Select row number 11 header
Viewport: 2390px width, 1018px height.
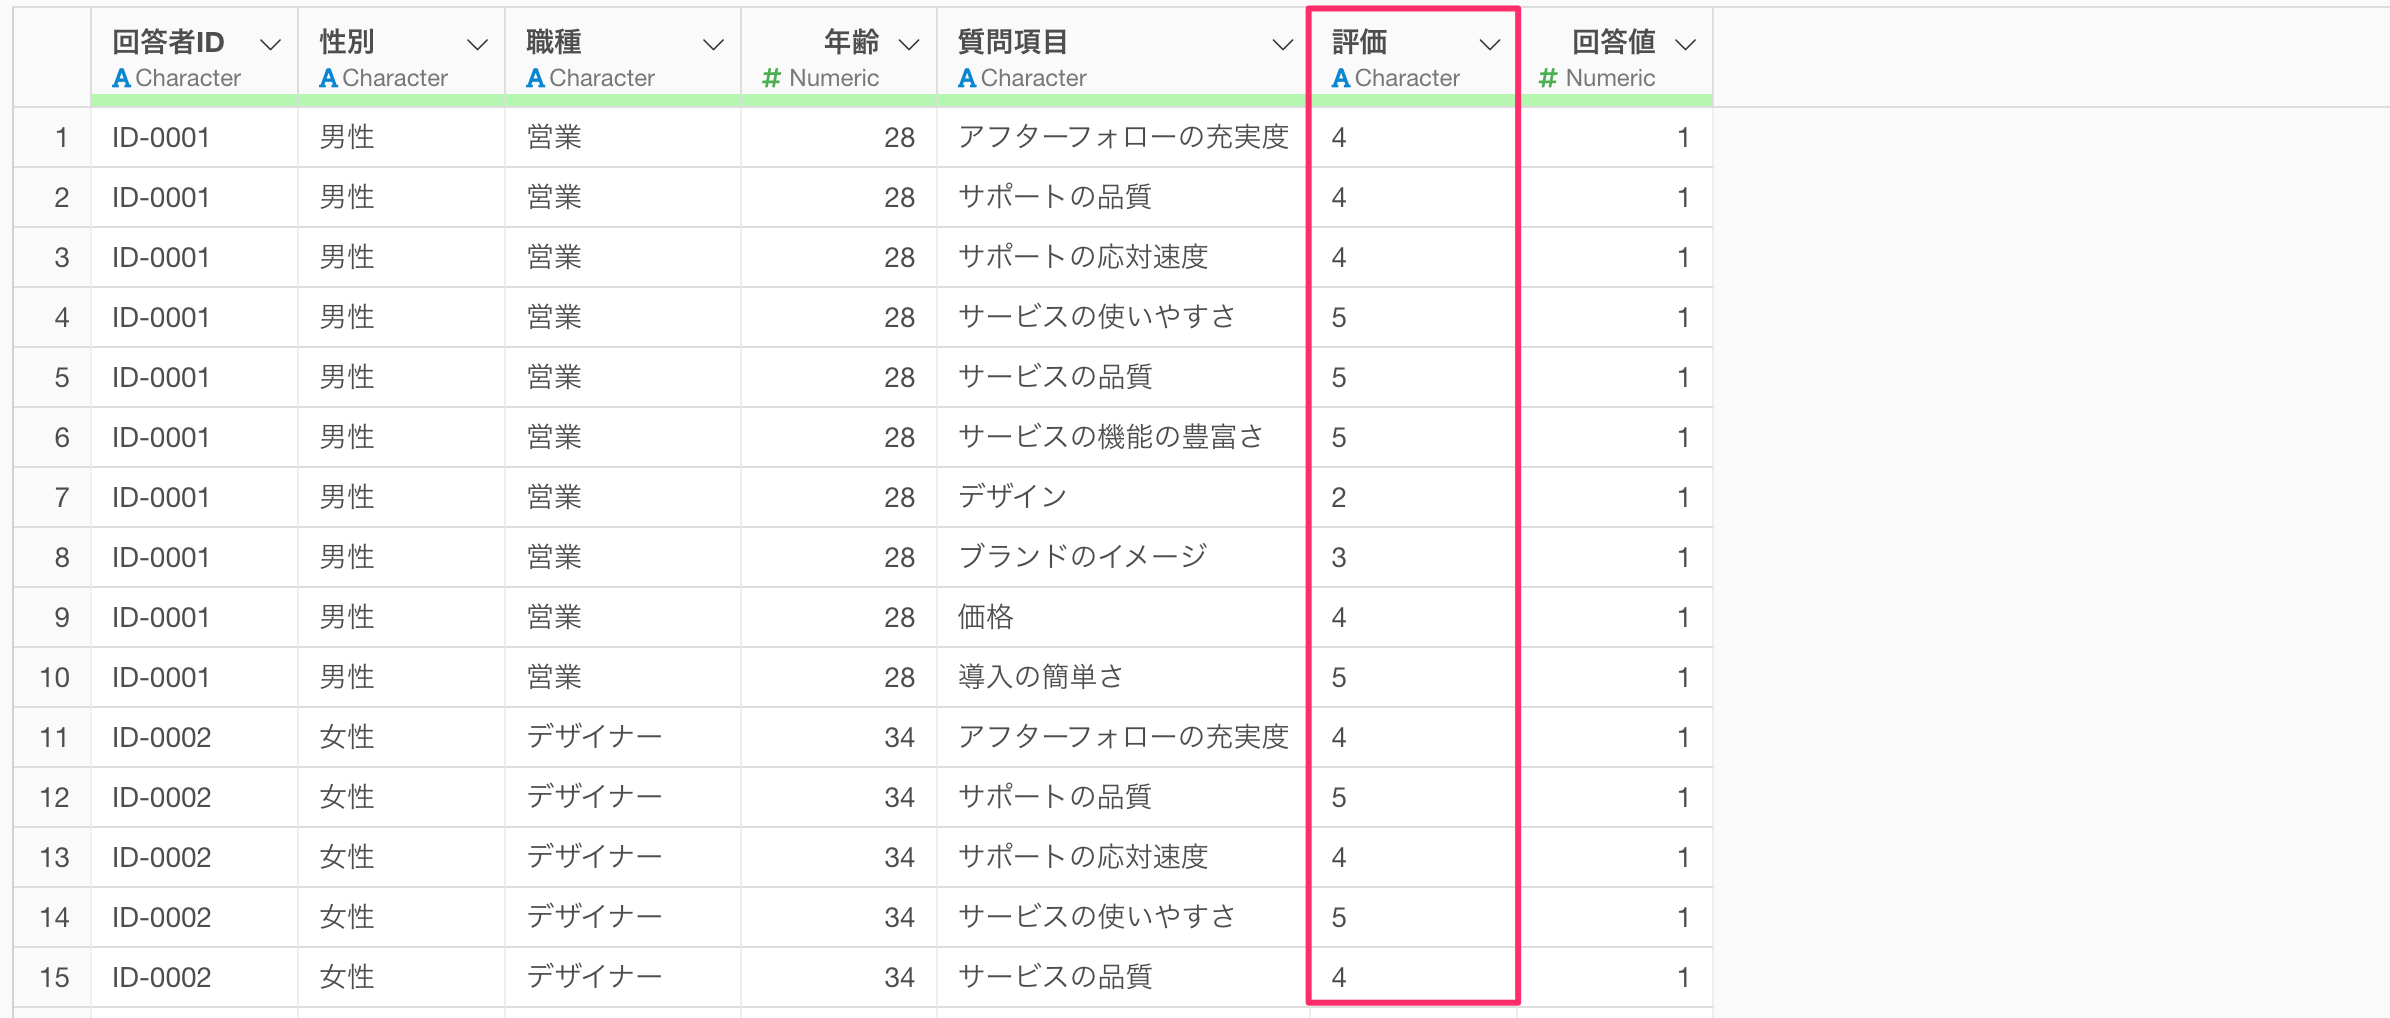(x=54, y=737)
